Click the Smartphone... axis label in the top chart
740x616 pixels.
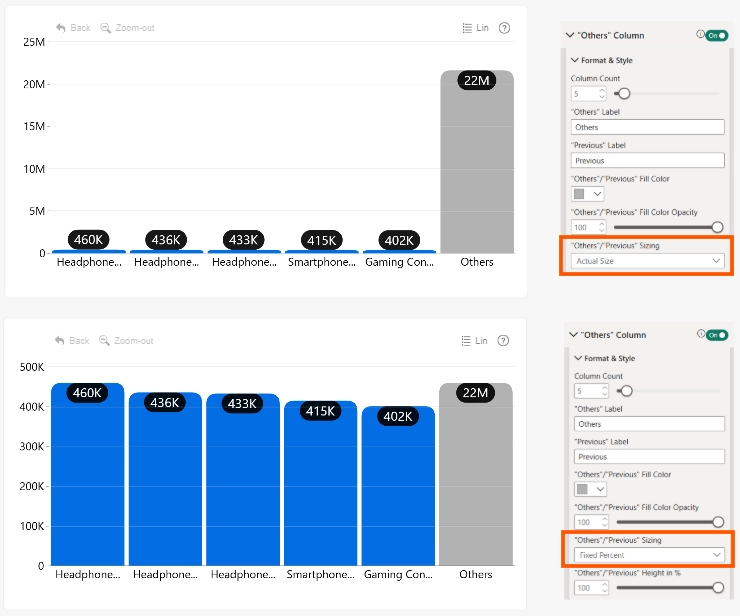[321, 262]
